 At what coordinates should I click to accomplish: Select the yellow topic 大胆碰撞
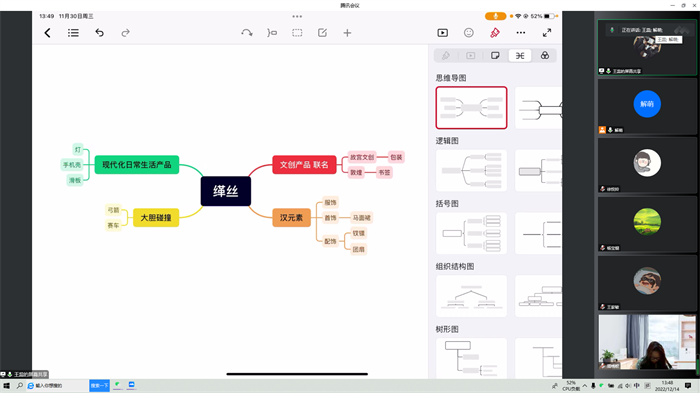point(156,217)
